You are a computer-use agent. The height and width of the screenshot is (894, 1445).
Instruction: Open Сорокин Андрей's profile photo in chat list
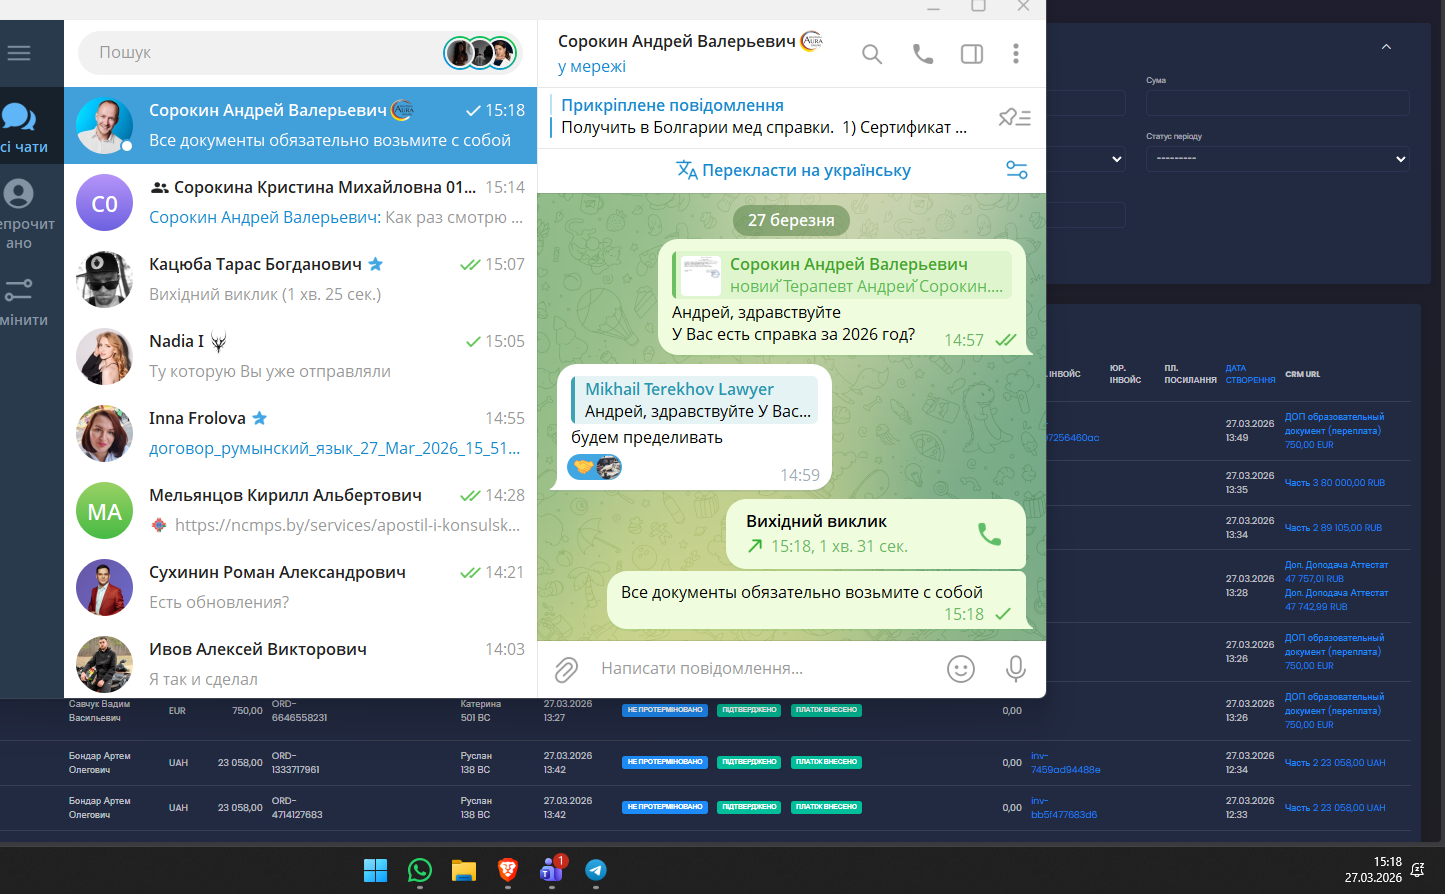point(104,125)
